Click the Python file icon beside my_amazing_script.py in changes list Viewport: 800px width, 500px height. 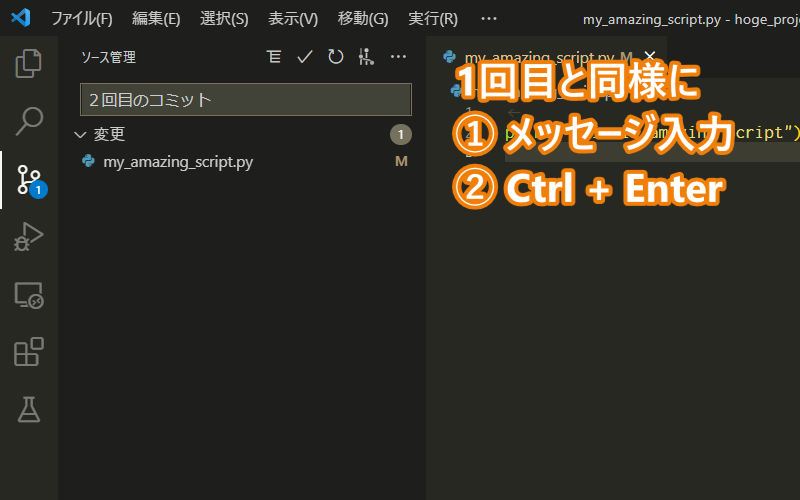pos(88,161)
